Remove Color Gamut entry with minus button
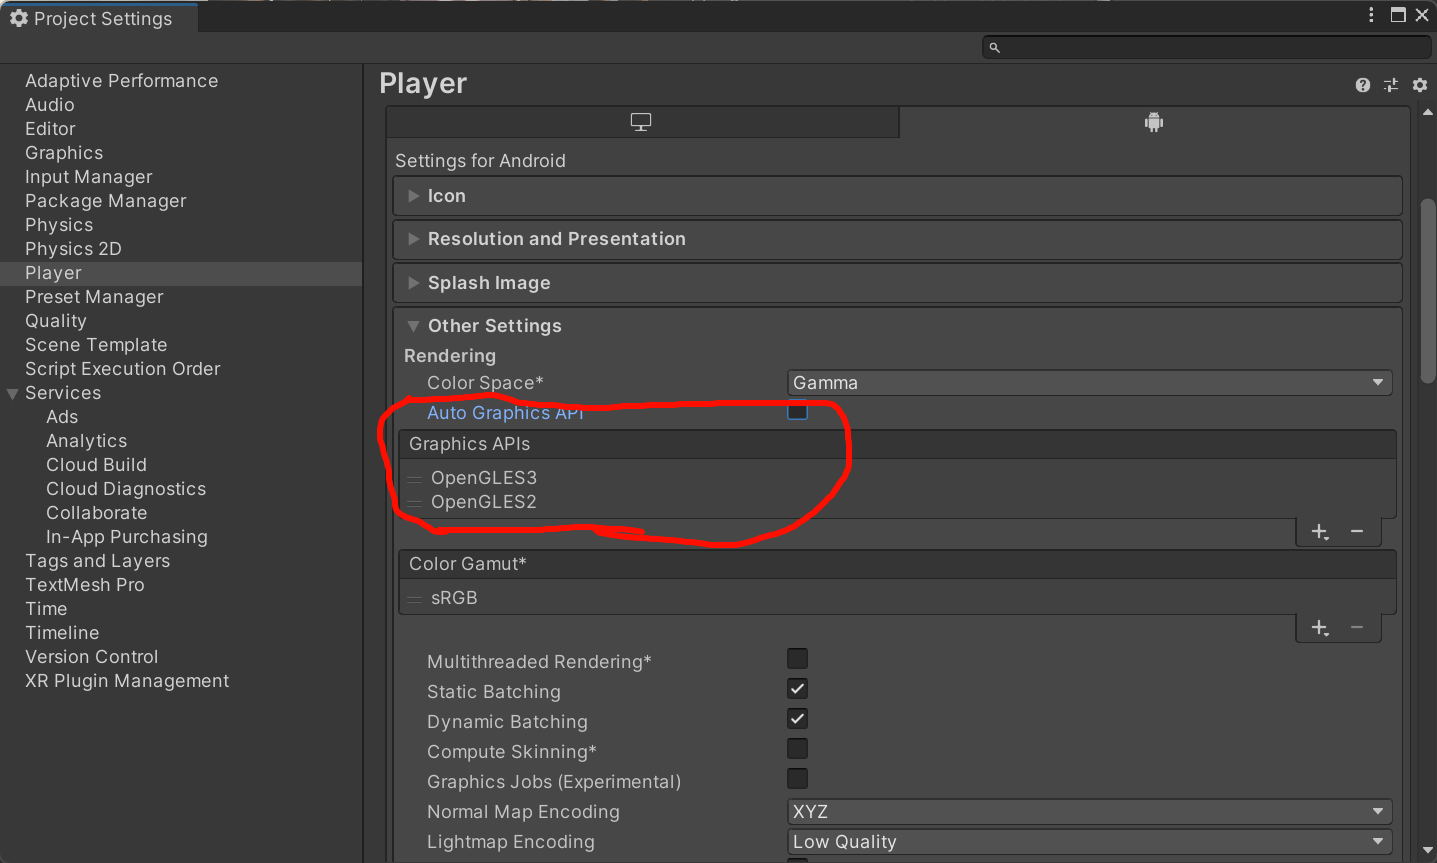This screenshot has width=1437, height=863. (1357, 628)
